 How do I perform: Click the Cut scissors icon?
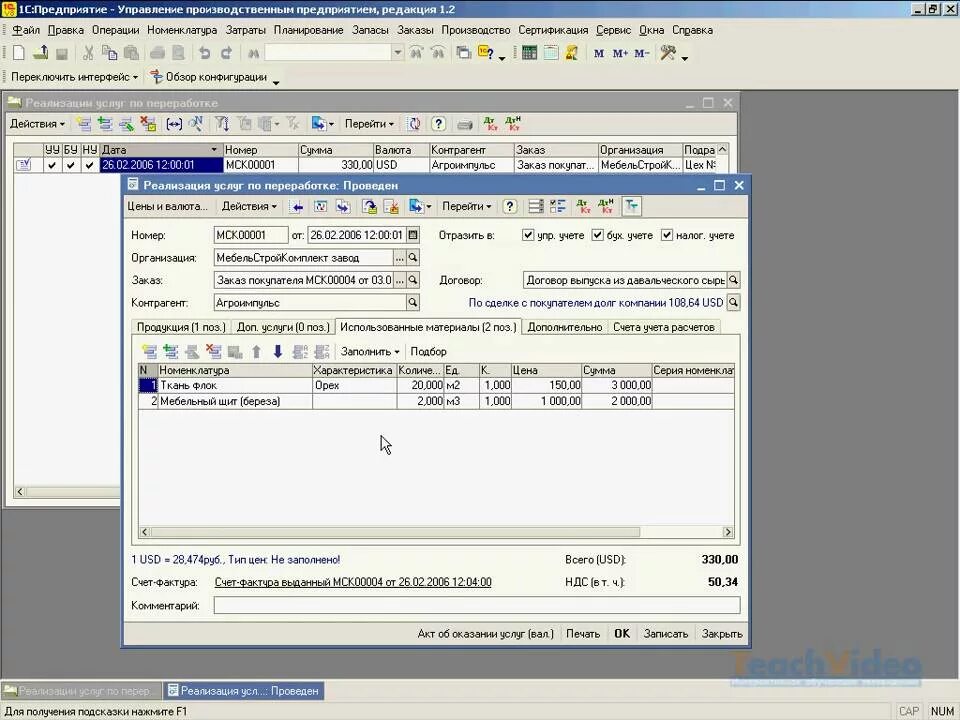88,53
